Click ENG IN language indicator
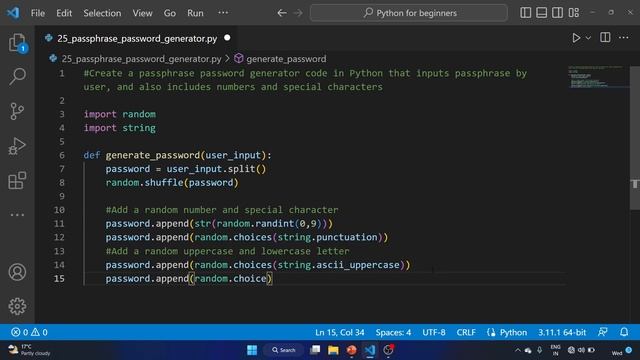Viewport: 640px width, 360px height. 556,350
